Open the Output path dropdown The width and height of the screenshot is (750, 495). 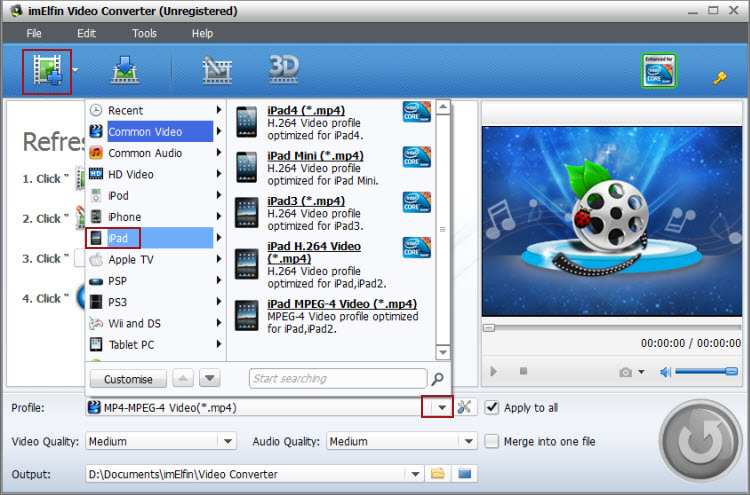click(x=415, y=474)
